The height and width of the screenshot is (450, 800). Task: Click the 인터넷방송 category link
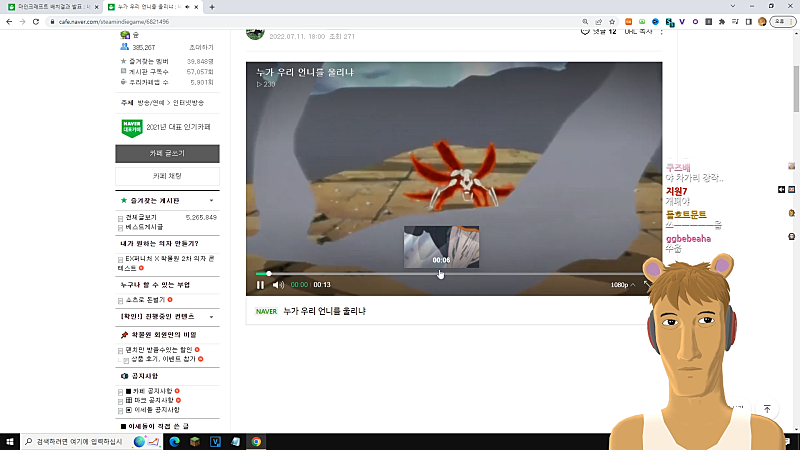pyautogui.click(x=188, y=103)
